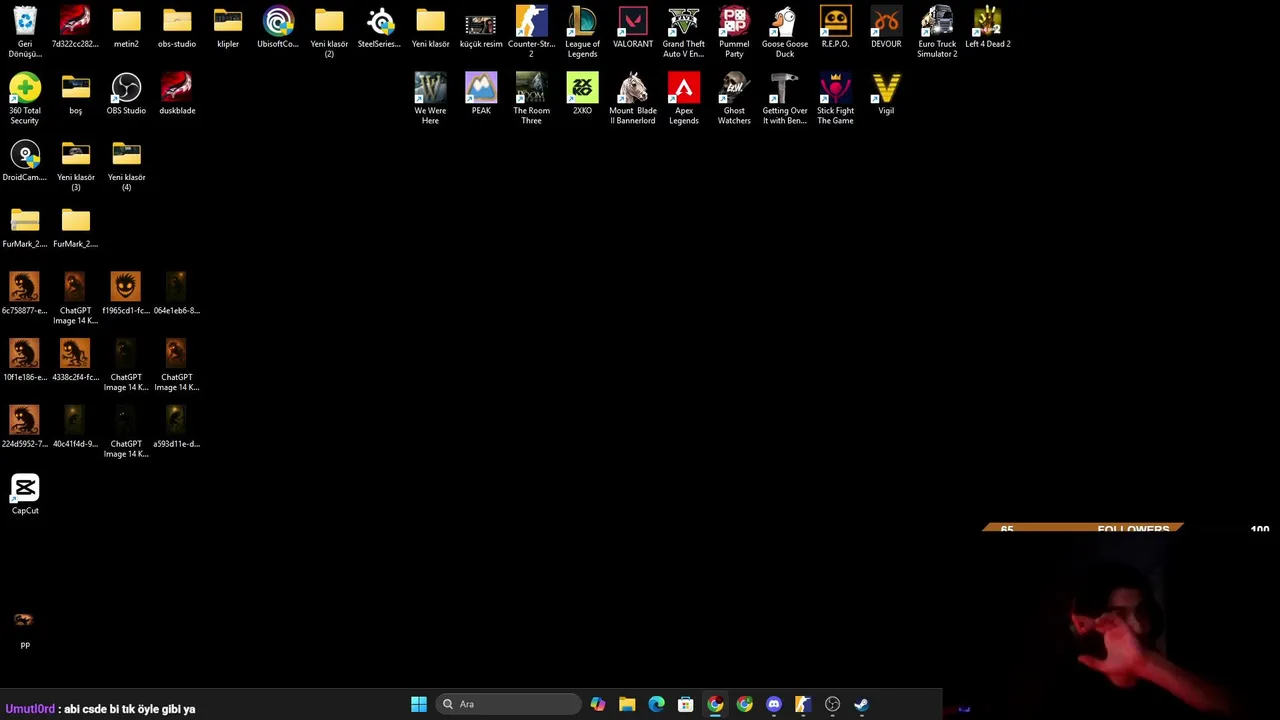Select the Euro Truck Simulator 2 icon
This screenshot has width=1280, height=720.
tap(937, 32)
